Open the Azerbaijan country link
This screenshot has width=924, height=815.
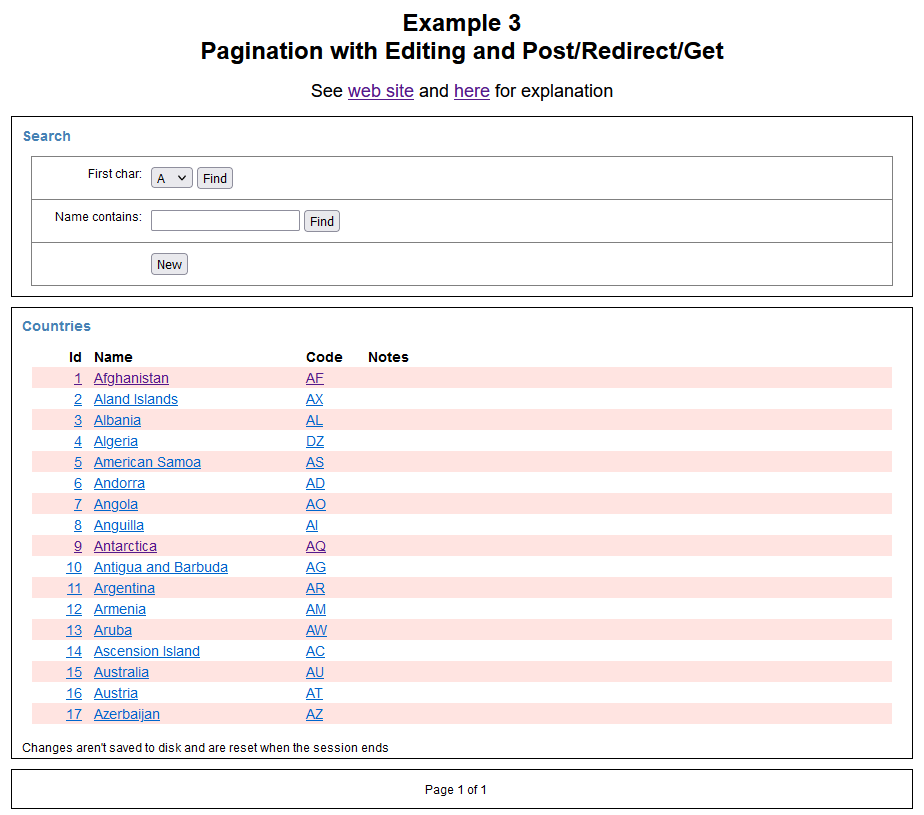tap(126, 714)
